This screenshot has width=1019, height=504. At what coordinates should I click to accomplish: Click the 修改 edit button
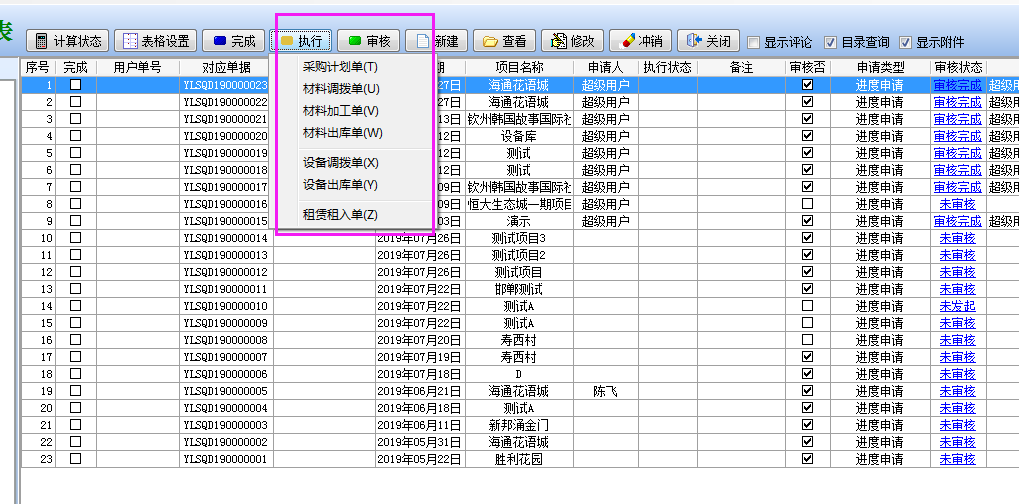(572, 41)
